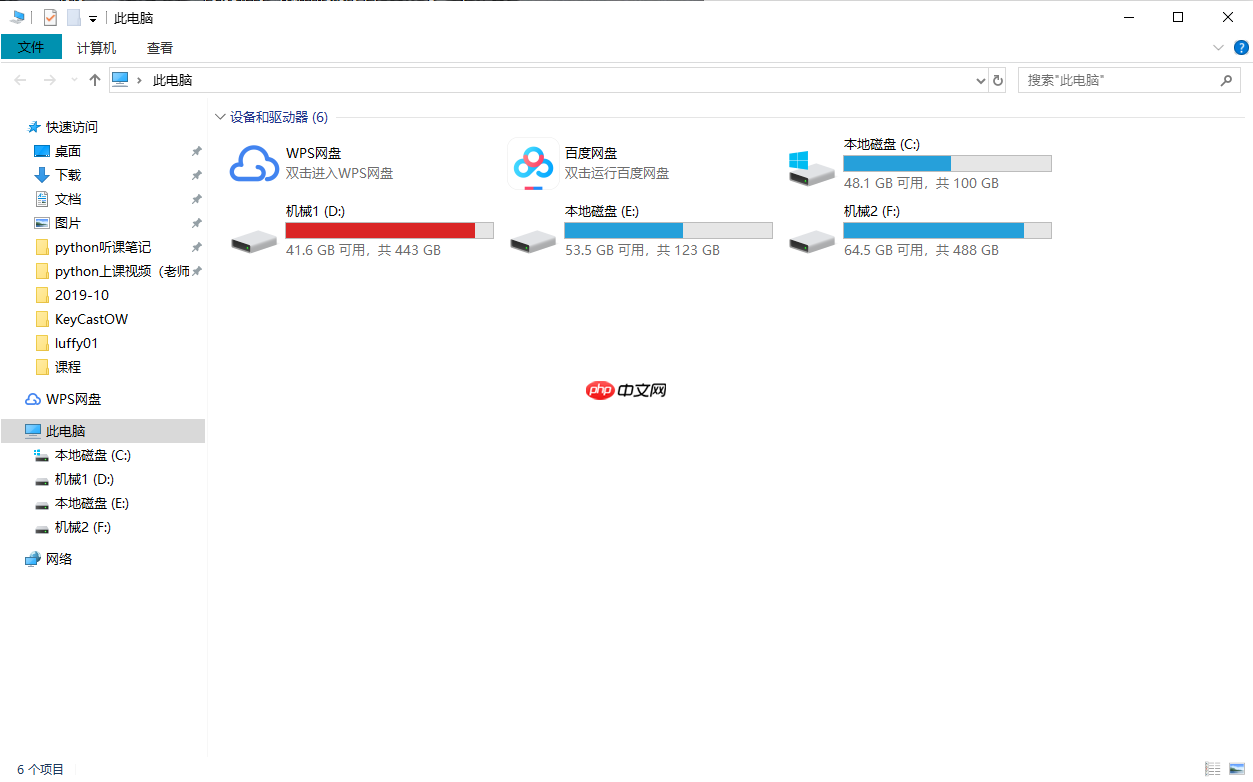The image size is (1253, 782).
Task: Open the 本地磁盘 (C:) Windows drive icon
Action: pyautogui.click(x=811, y=168)
